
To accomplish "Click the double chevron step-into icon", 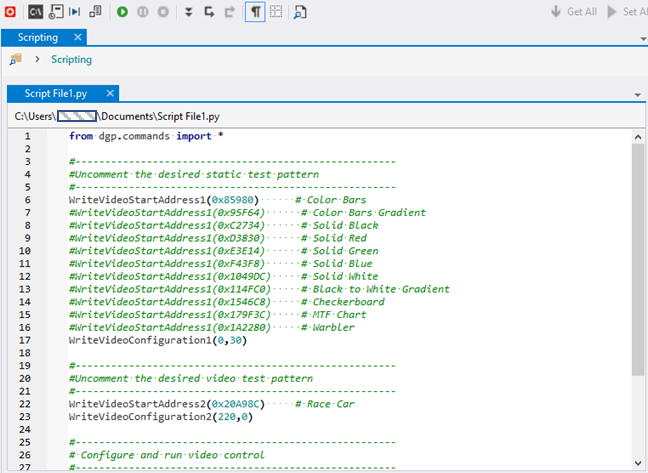I will [188, 12].
